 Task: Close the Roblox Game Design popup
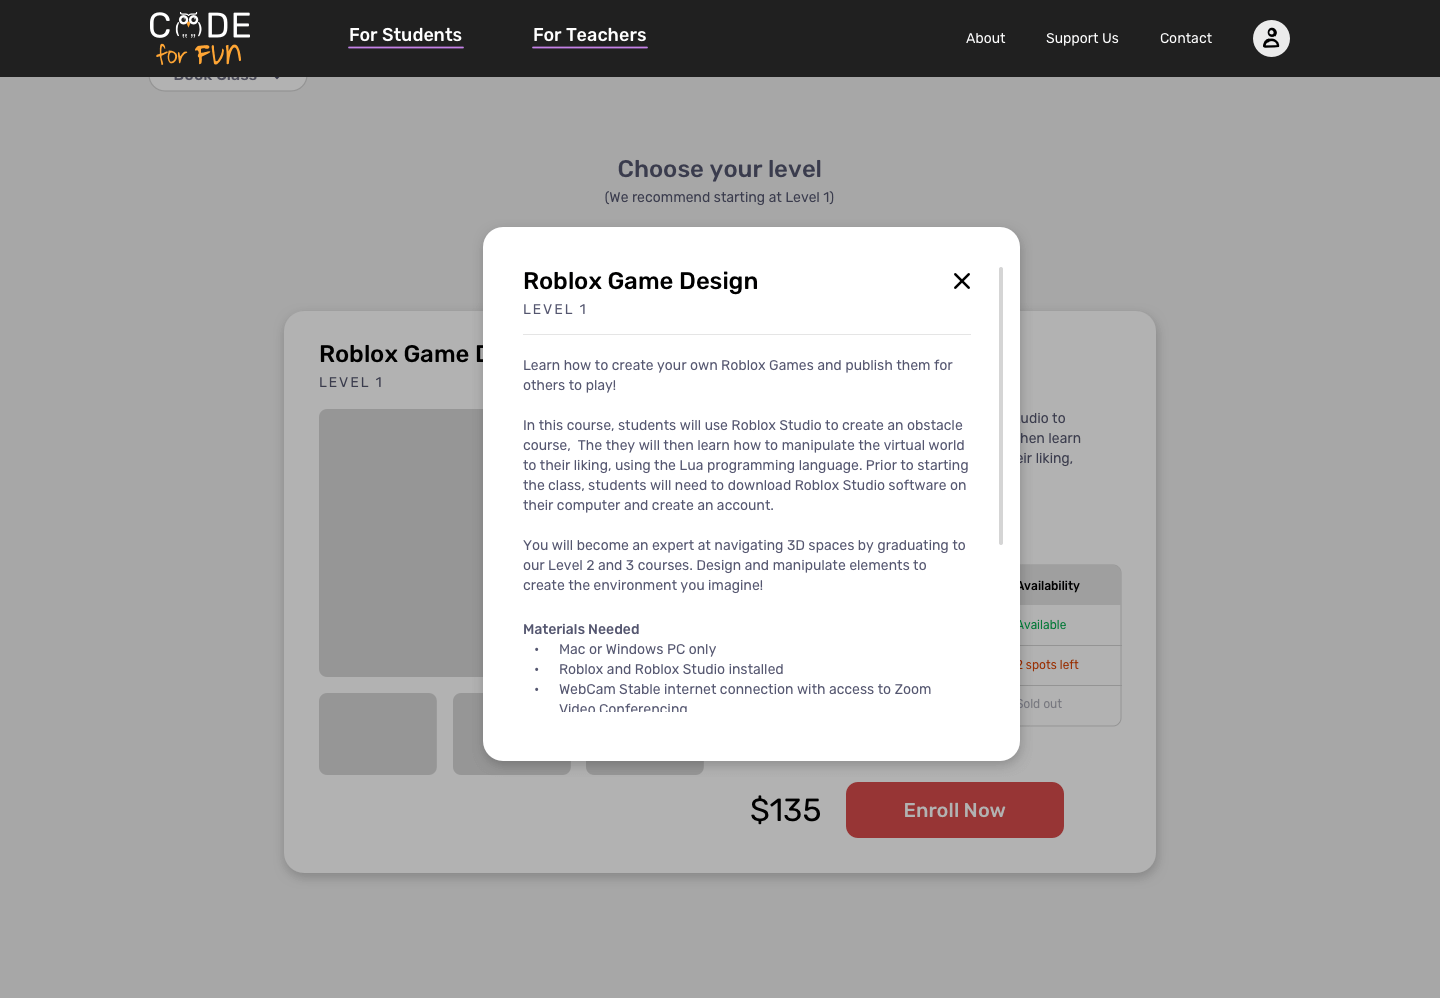(x=962, y=281)
